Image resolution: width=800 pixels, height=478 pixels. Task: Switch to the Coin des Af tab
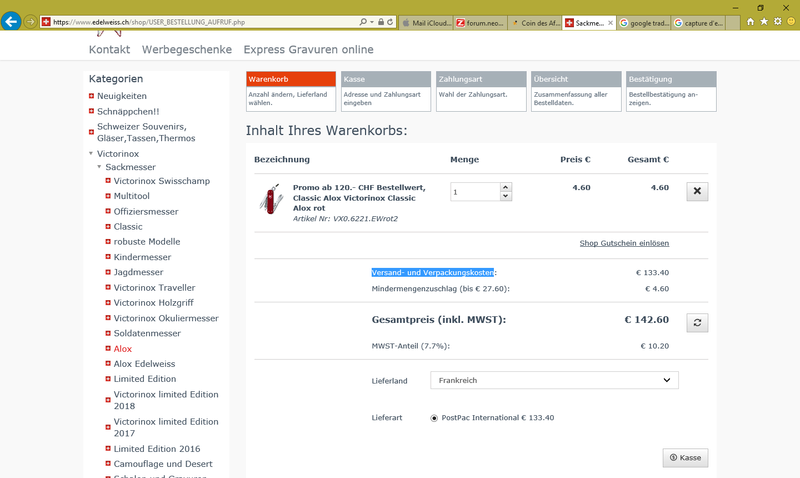[535, 23]
